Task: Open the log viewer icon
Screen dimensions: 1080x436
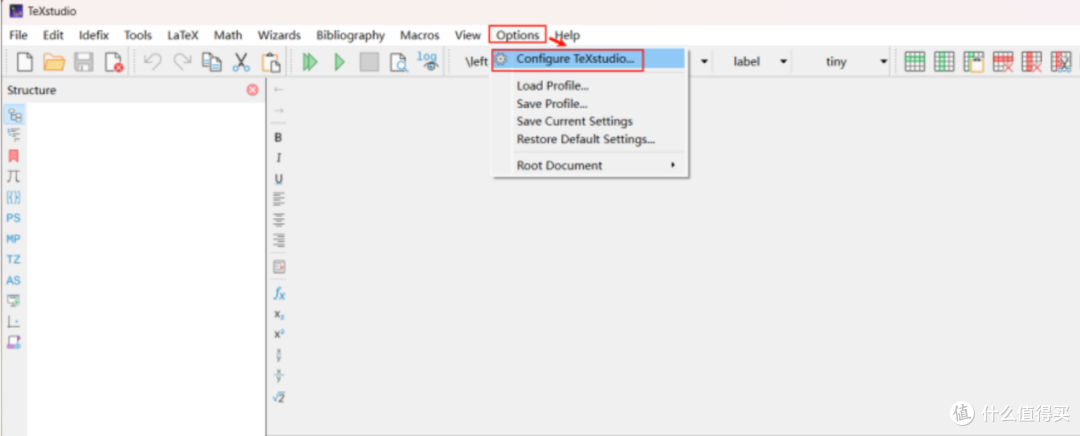Action: pos(428,61)
